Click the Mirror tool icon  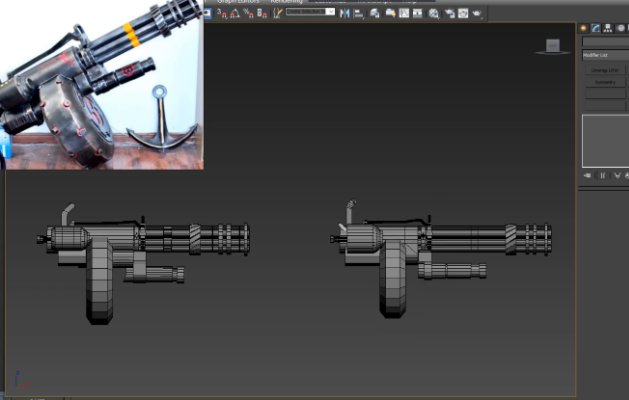[x=345, y=13]
